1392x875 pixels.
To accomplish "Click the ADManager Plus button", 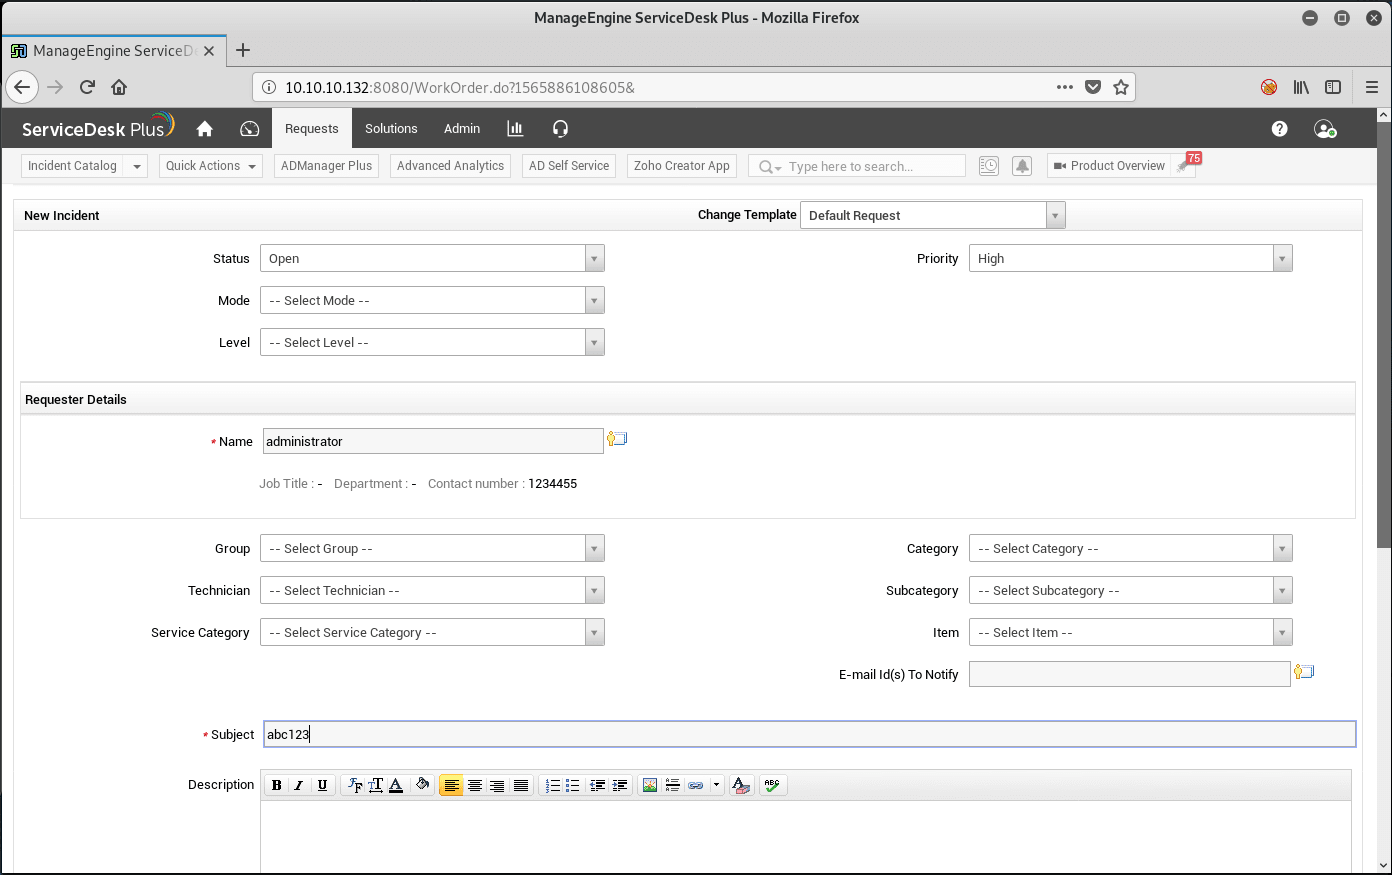I will pos(326,166).
